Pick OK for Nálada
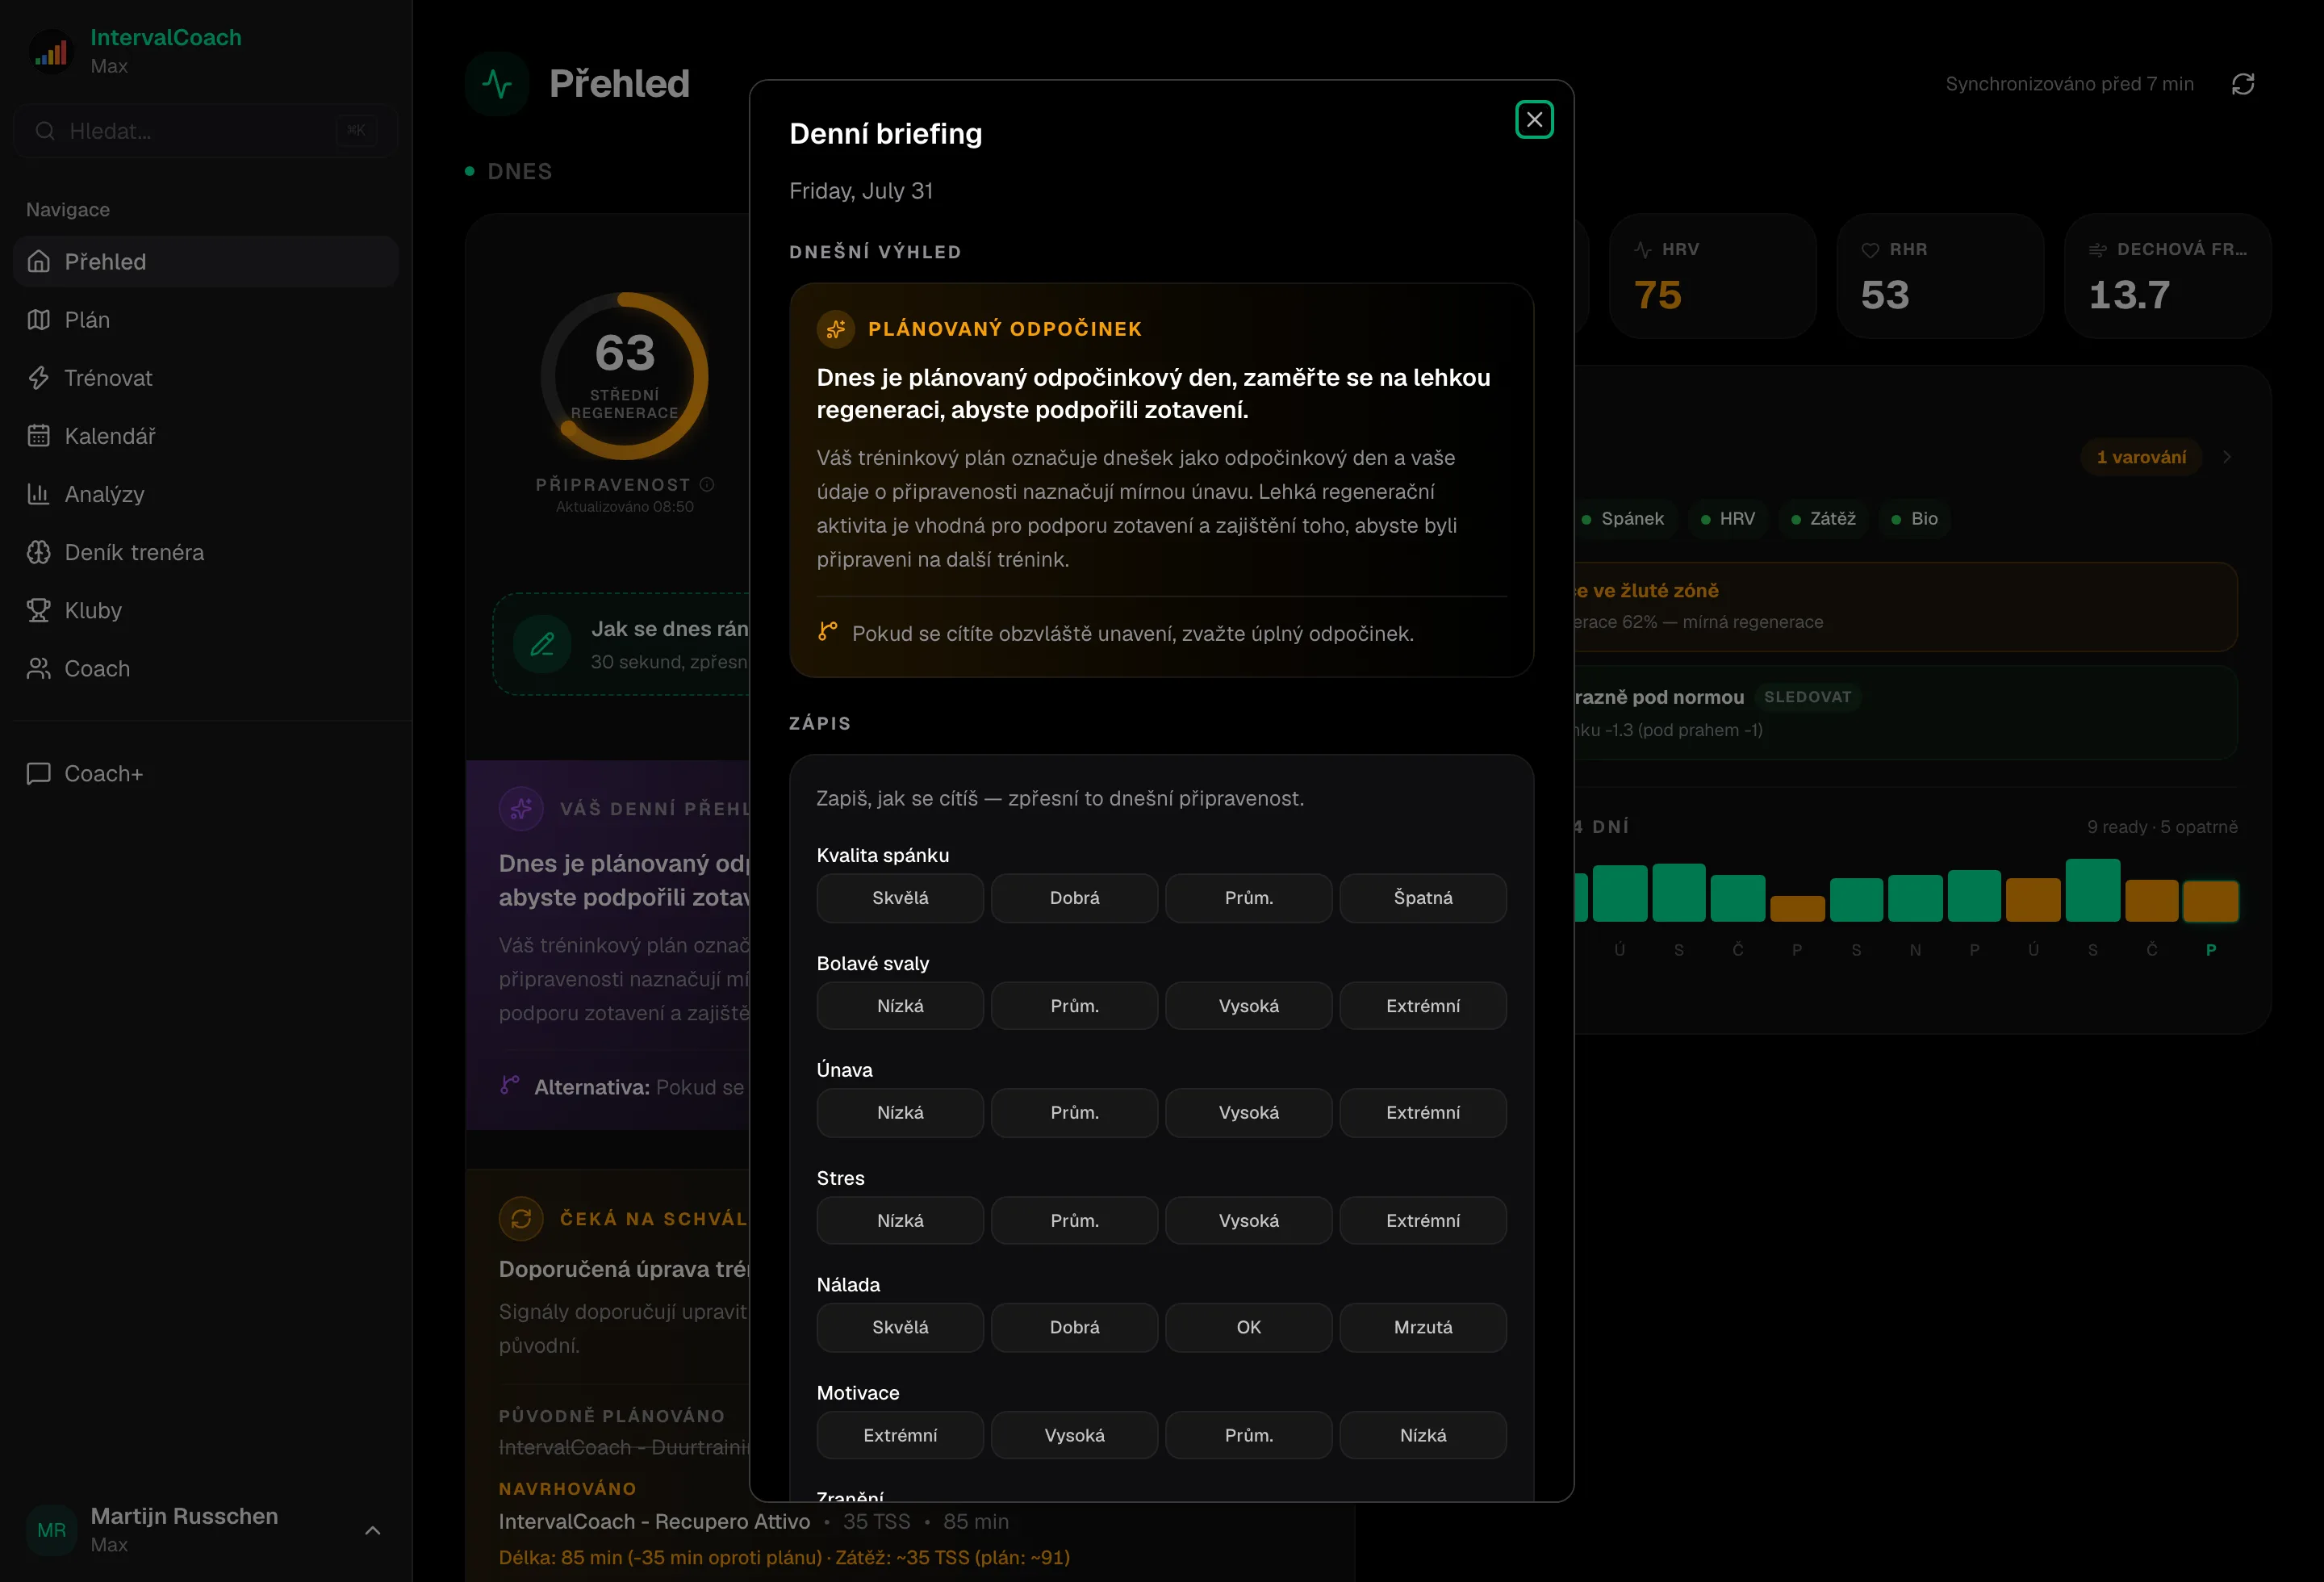This screenshot has width=2324, height=1582. (x=1249, y=1328)
